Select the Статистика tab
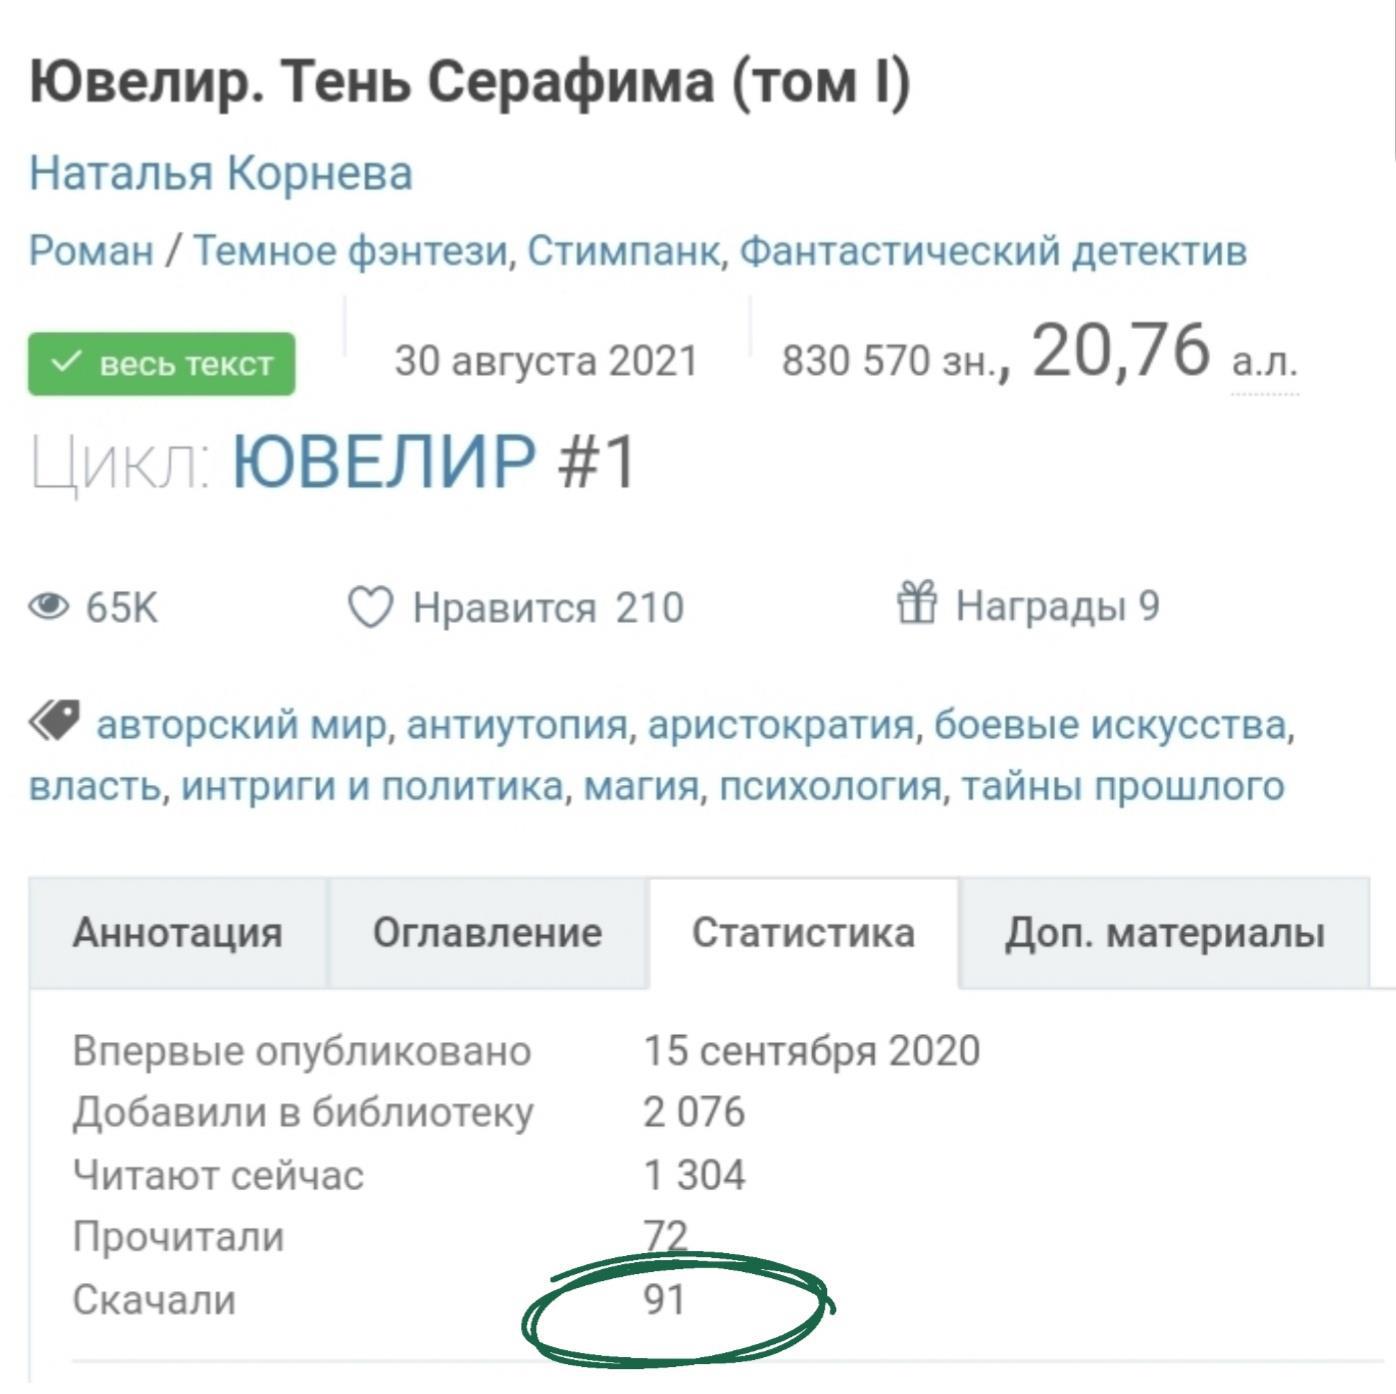Viewport: 1396px width, 1394px height. tap(803, 933)
